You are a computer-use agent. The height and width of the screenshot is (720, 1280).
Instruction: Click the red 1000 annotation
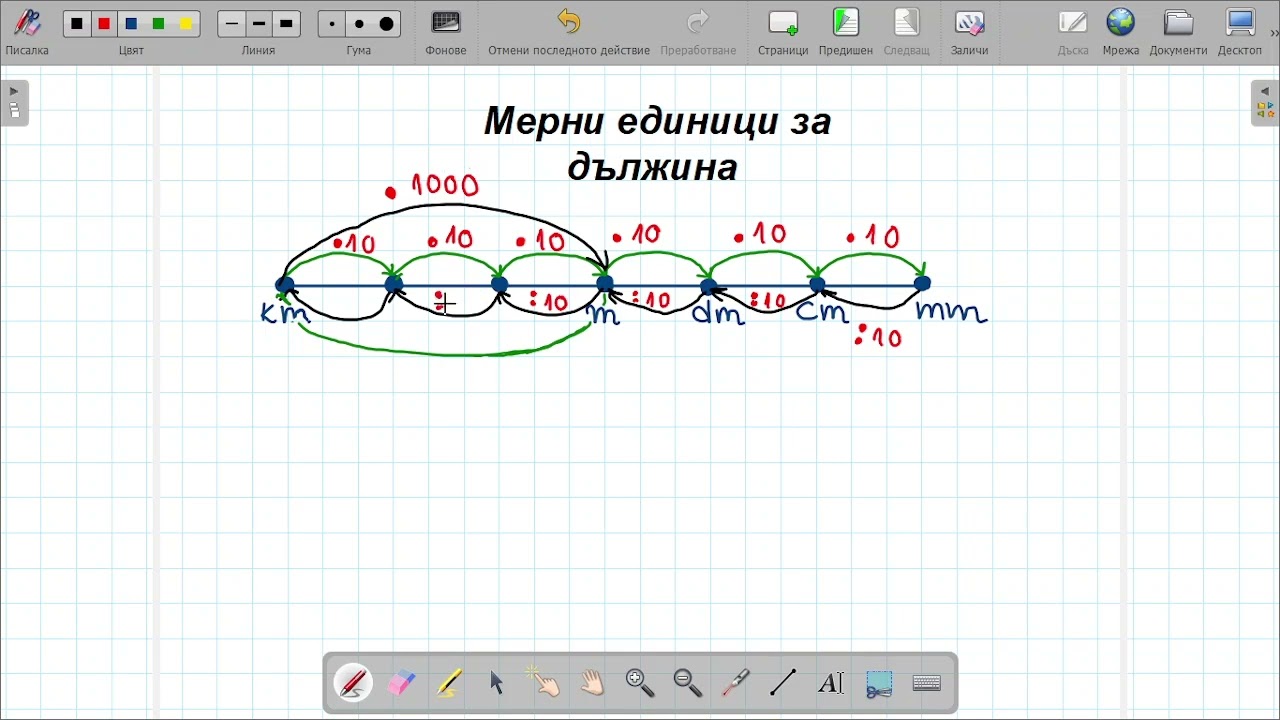(433, 186)
